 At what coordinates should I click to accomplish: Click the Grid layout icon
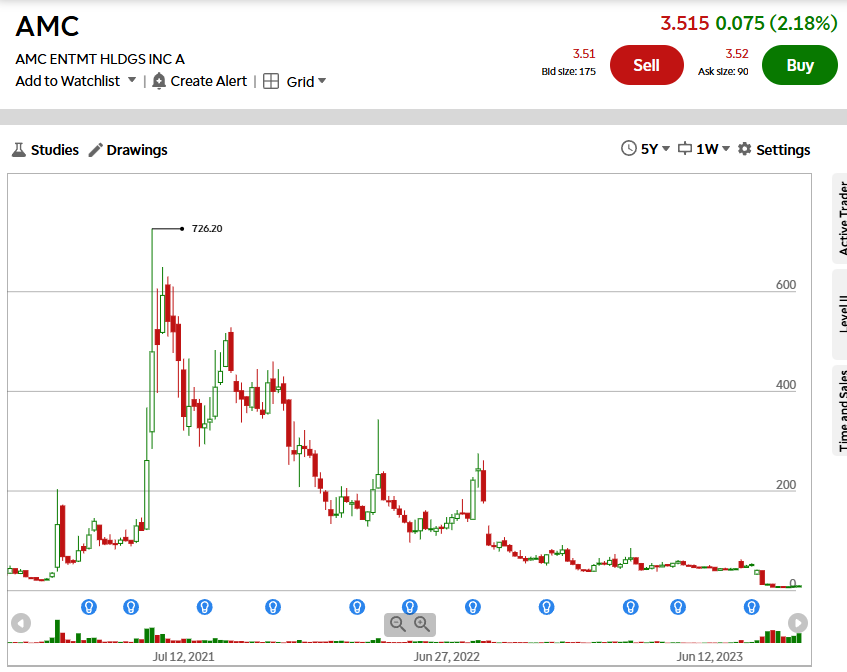(x=271, y=81)
